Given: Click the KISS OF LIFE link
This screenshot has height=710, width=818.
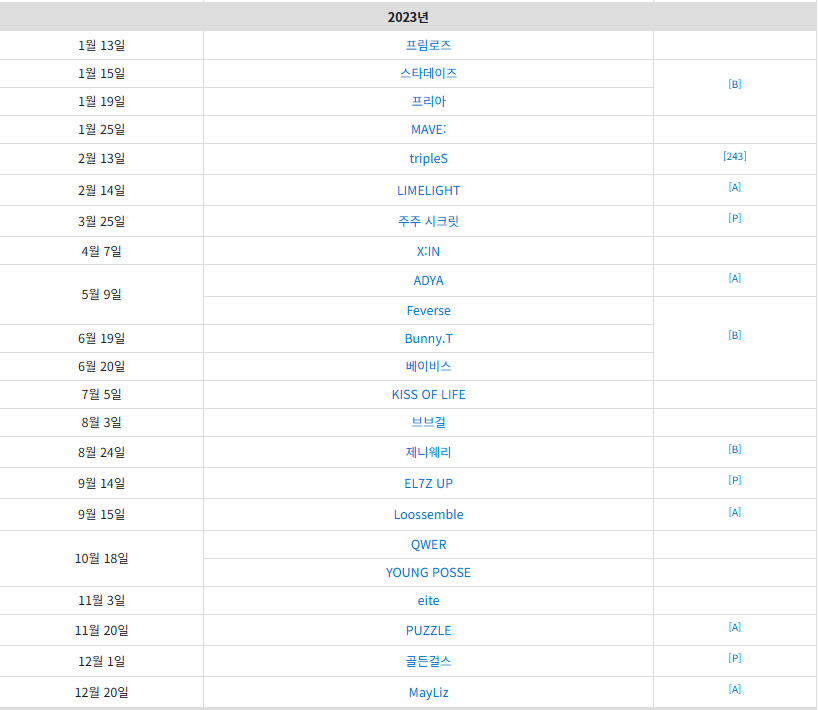Looking at the screenshot, I should click(428, 394).
